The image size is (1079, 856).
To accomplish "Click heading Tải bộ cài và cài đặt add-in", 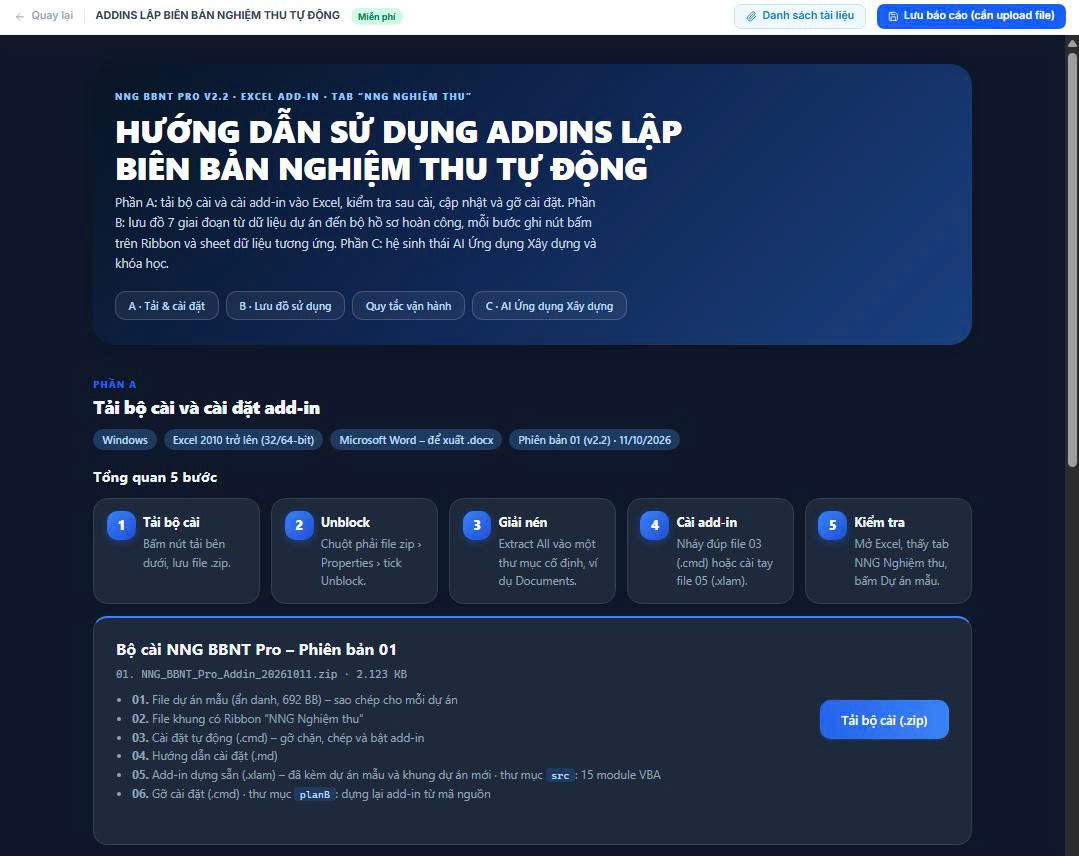I will pyautogui.click(x=206, y=408).
